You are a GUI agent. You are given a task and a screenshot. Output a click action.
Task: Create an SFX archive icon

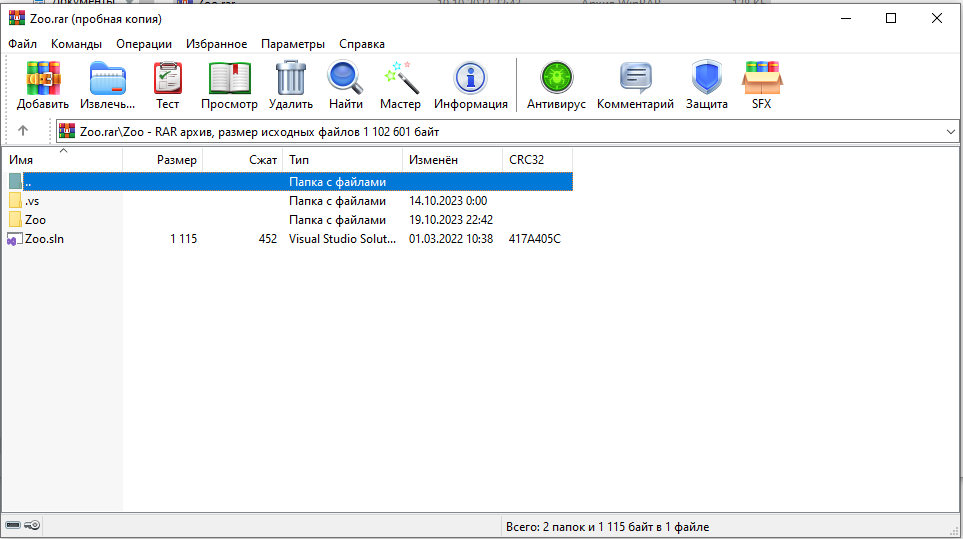762,78
